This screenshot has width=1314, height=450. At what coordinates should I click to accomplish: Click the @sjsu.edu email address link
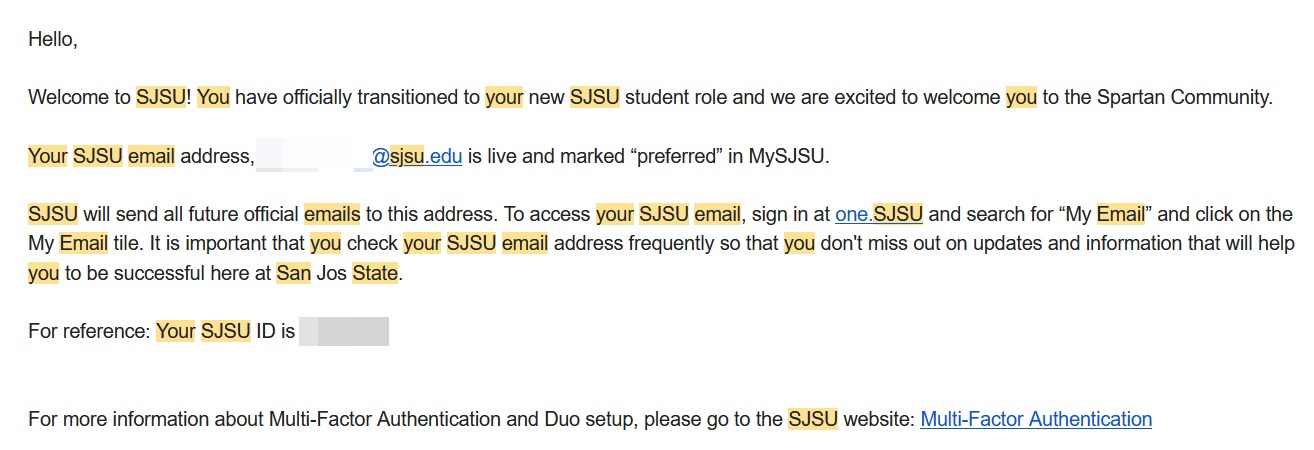[x=416, y=156]
